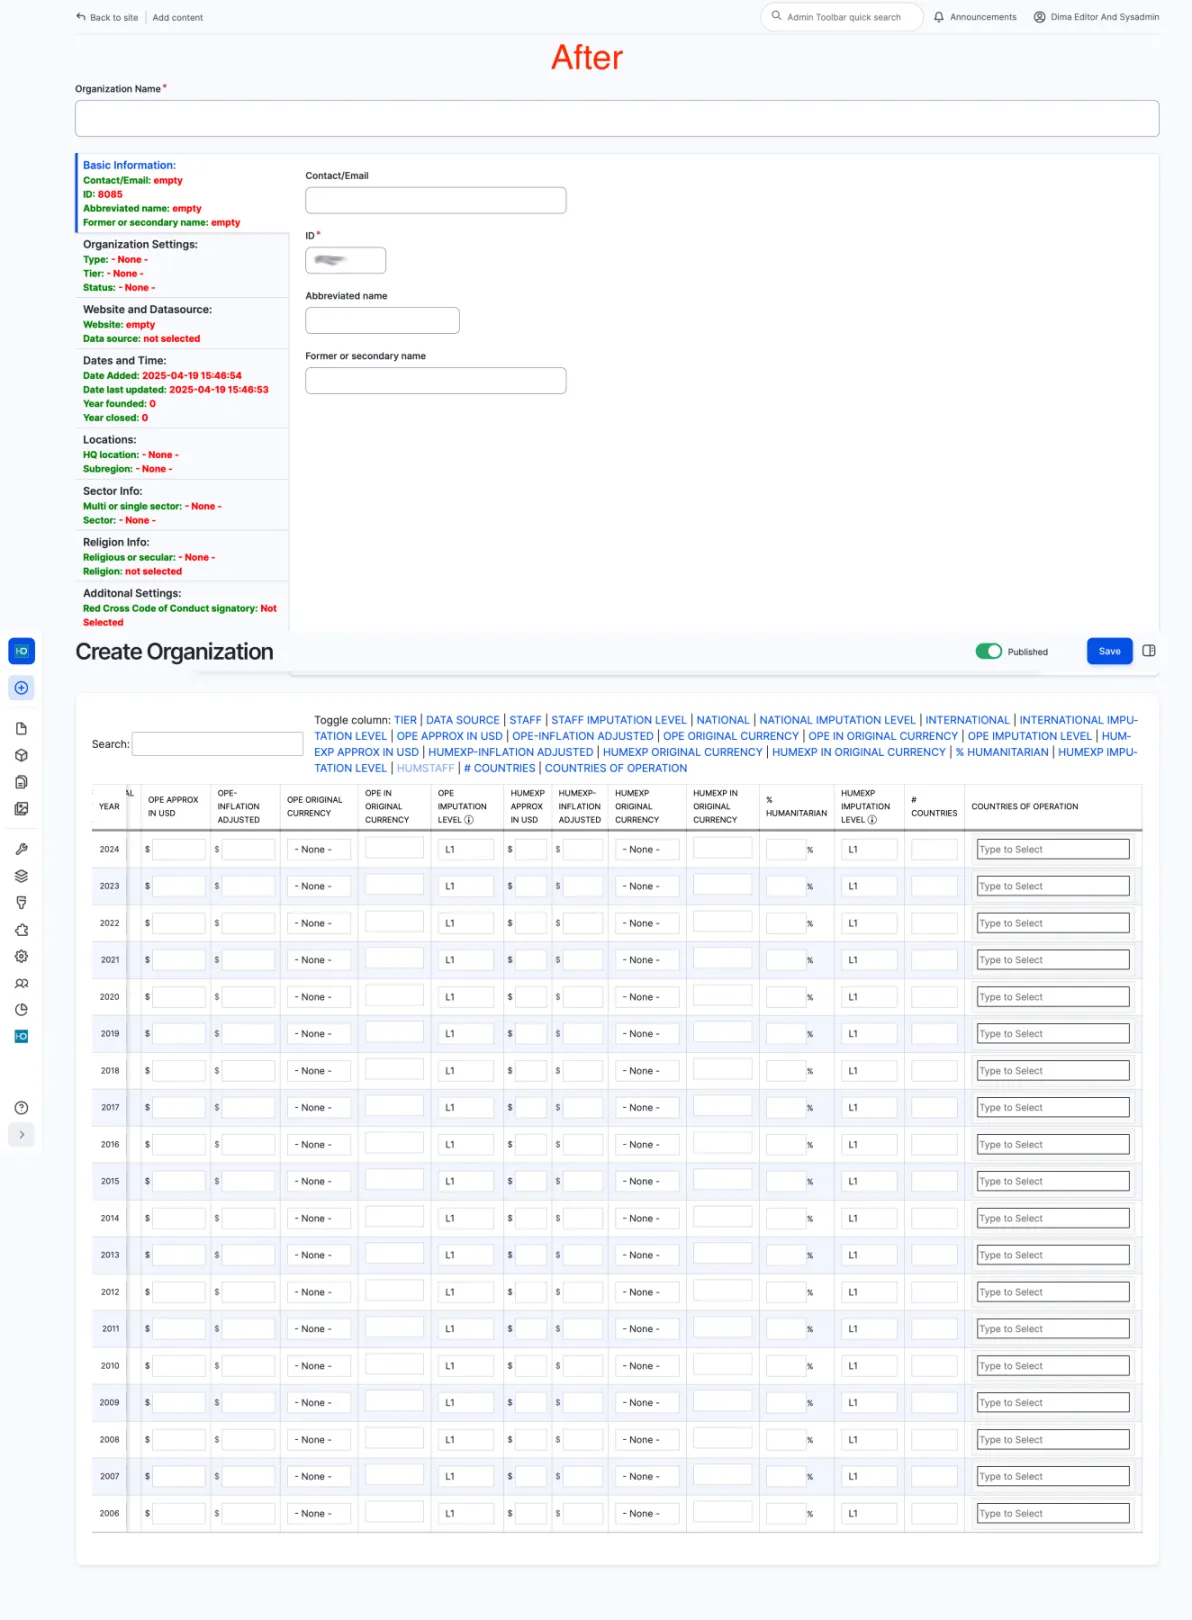Click the table Search input field
Image resolution: width=1192 pixels, height=1620 pixels.
click(x=217, y=744)
